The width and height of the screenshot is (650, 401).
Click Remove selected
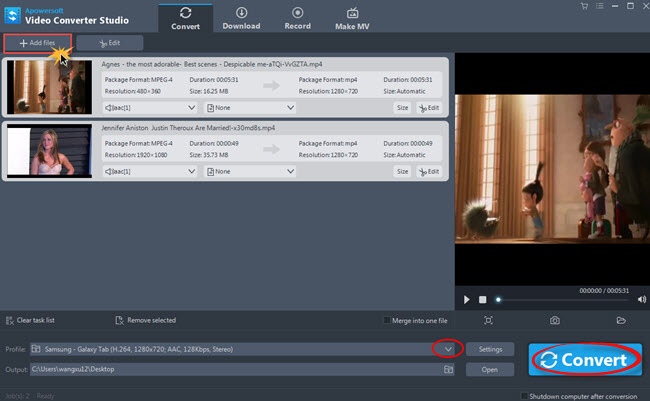point(146,321)
